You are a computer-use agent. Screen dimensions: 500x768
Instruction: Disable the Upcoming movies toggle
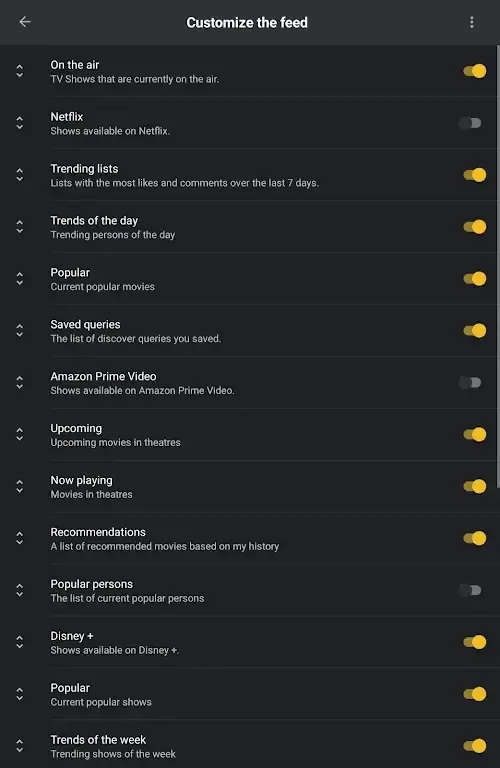point(475,434)
